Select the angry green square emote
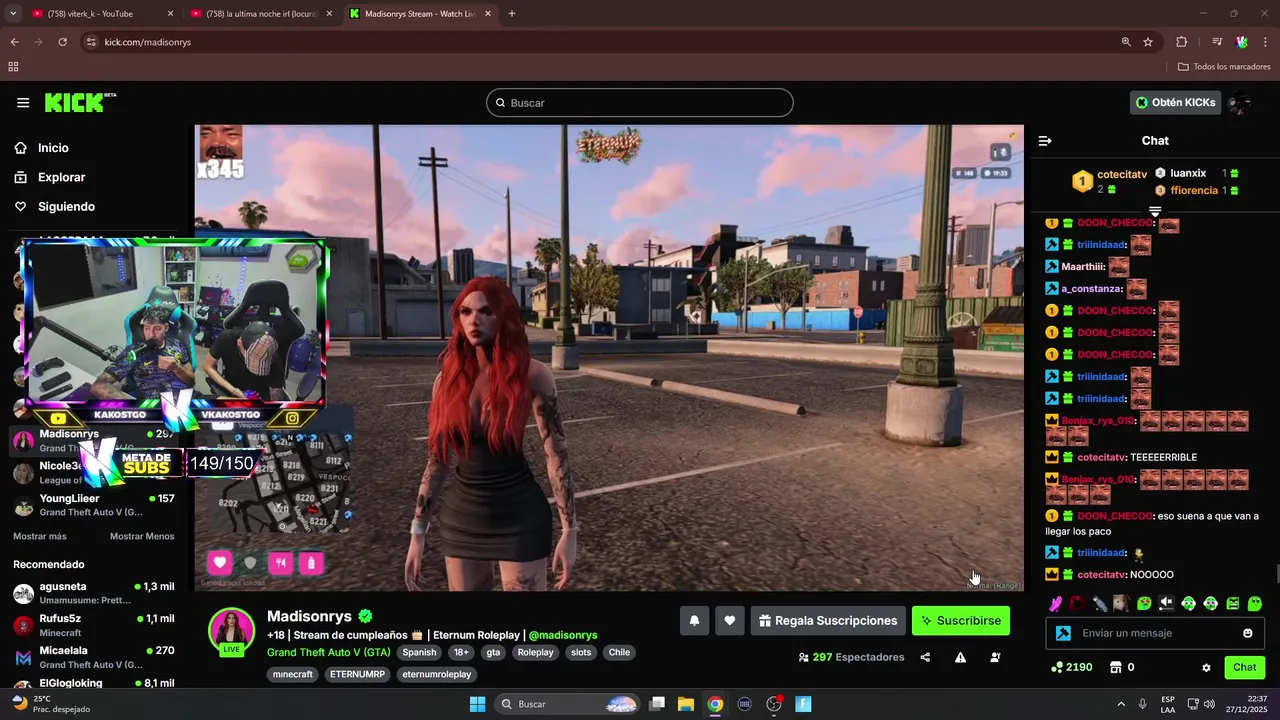1280x720 pixels. click(x=1233, y=603)
